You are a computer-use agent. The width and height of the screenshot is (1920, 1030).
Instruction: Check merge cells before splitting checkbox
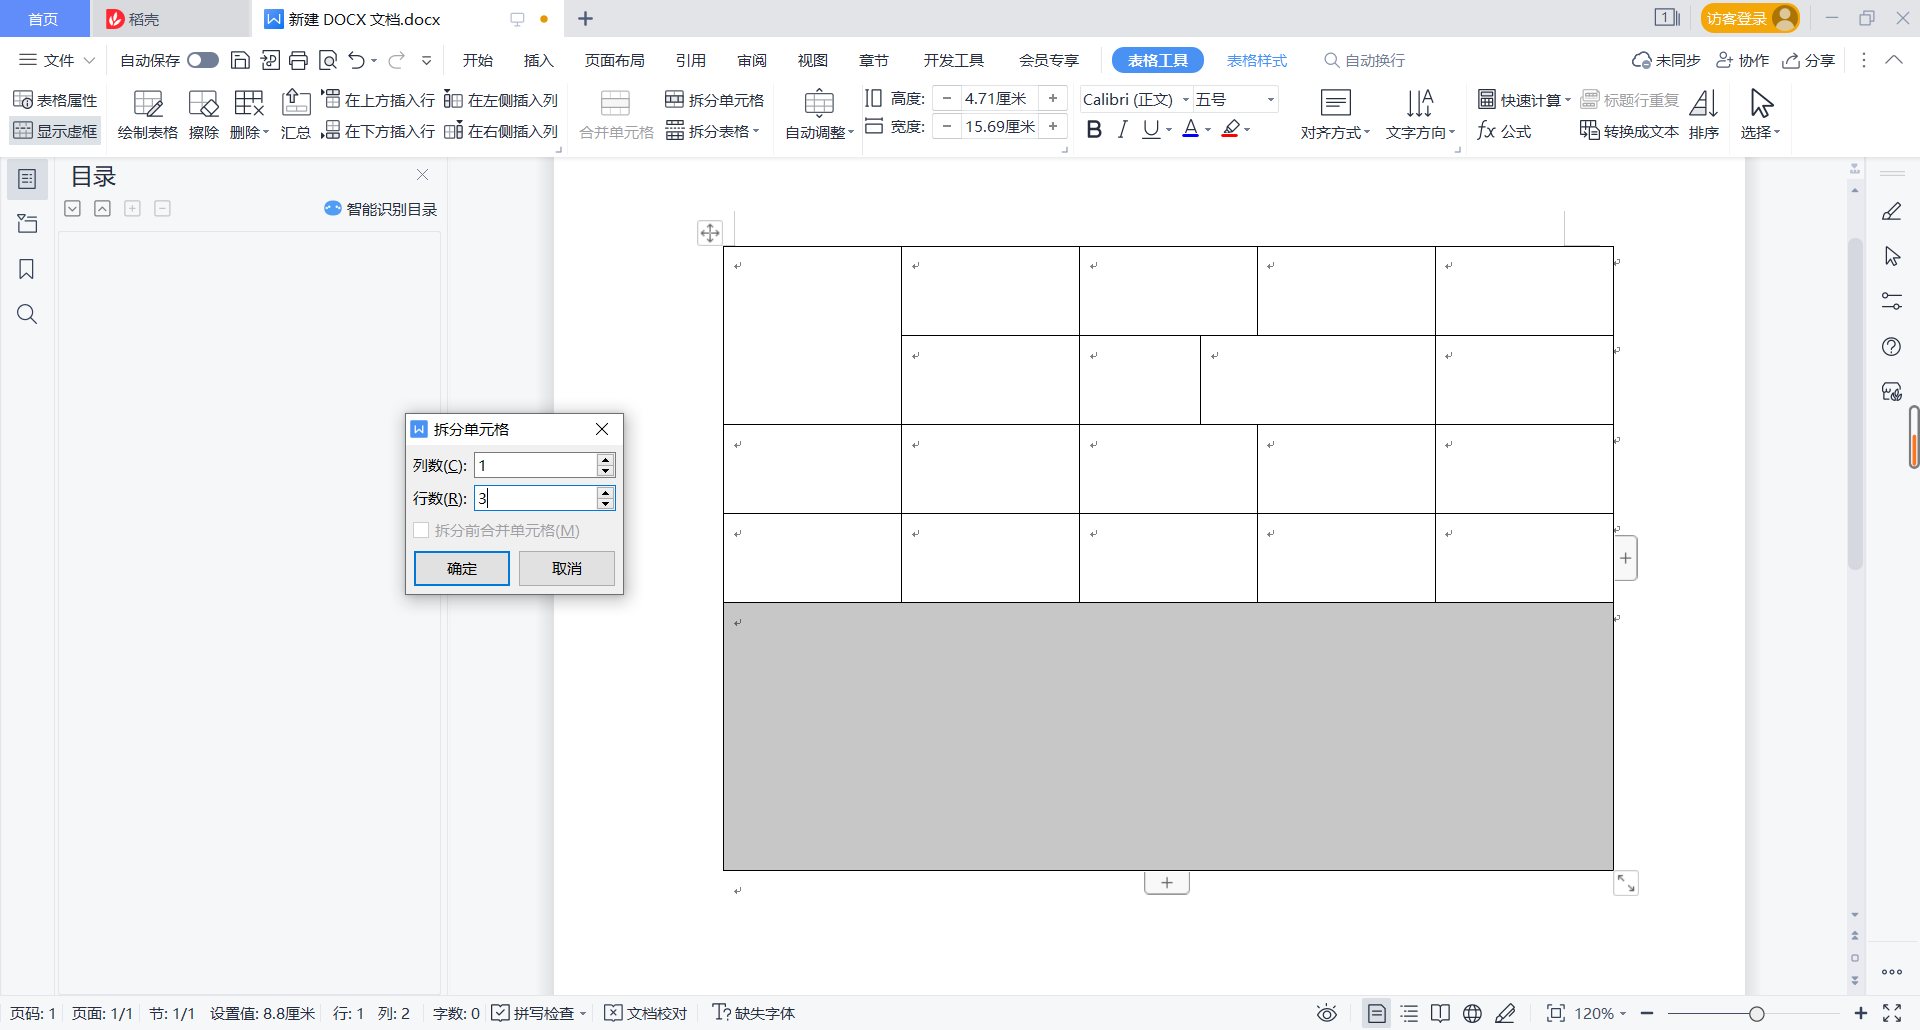click(x=421, y=530)
